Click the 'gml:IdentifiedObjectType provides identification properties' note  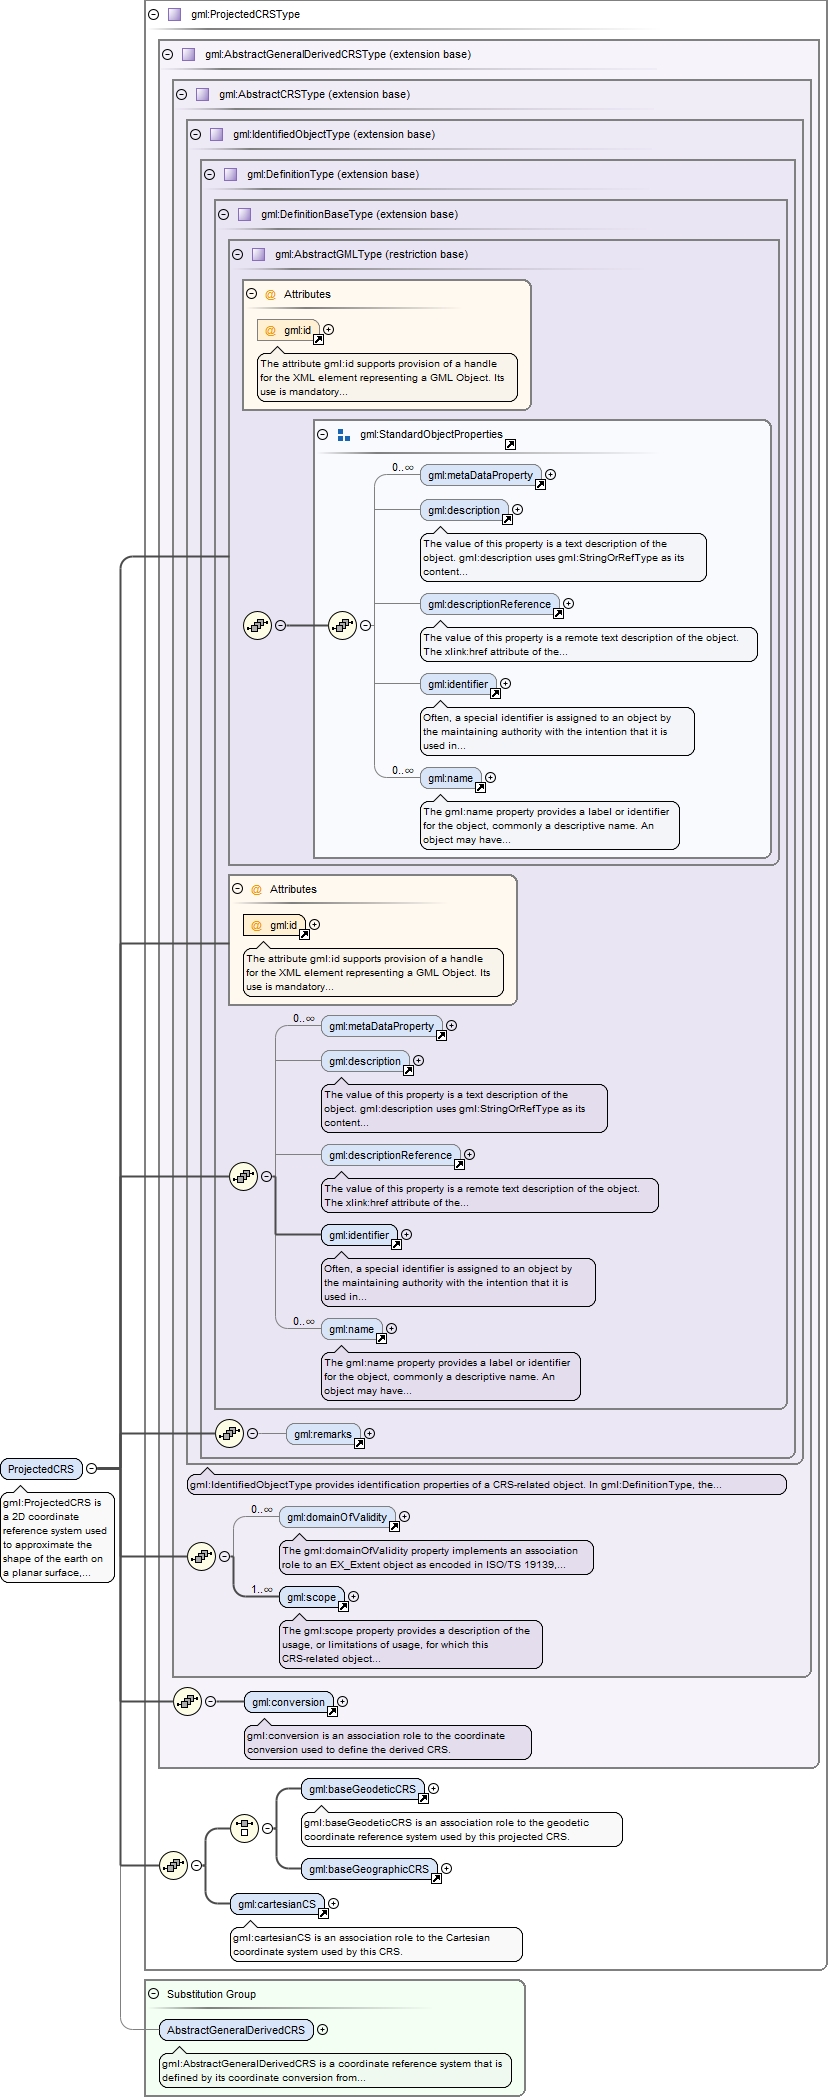(487, 1484)
